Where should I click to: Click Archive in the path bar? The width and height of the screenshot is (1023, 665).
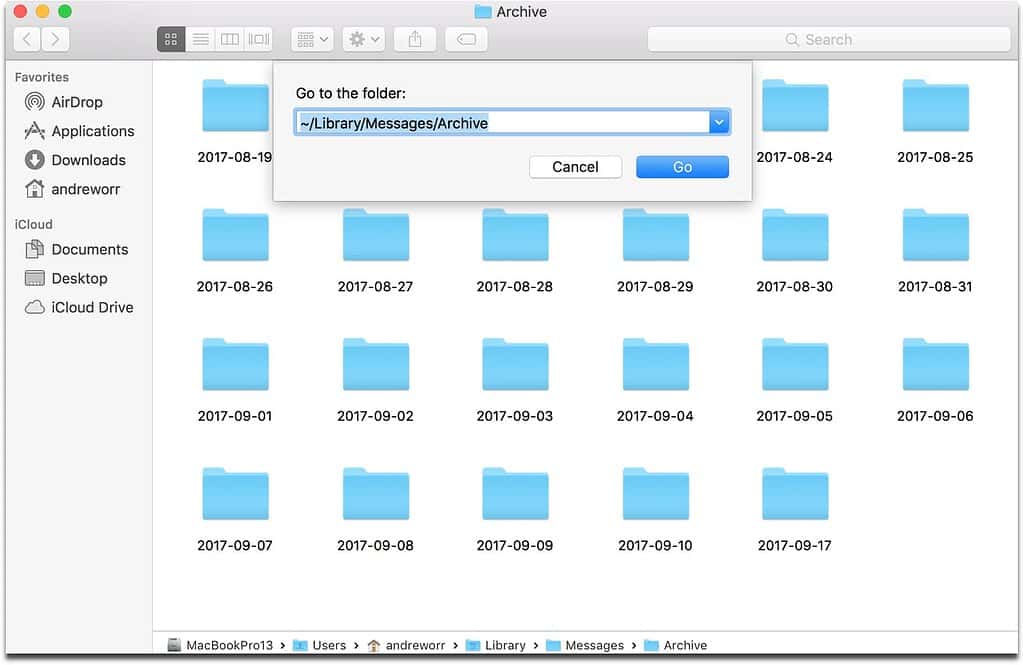coord(676,645)
